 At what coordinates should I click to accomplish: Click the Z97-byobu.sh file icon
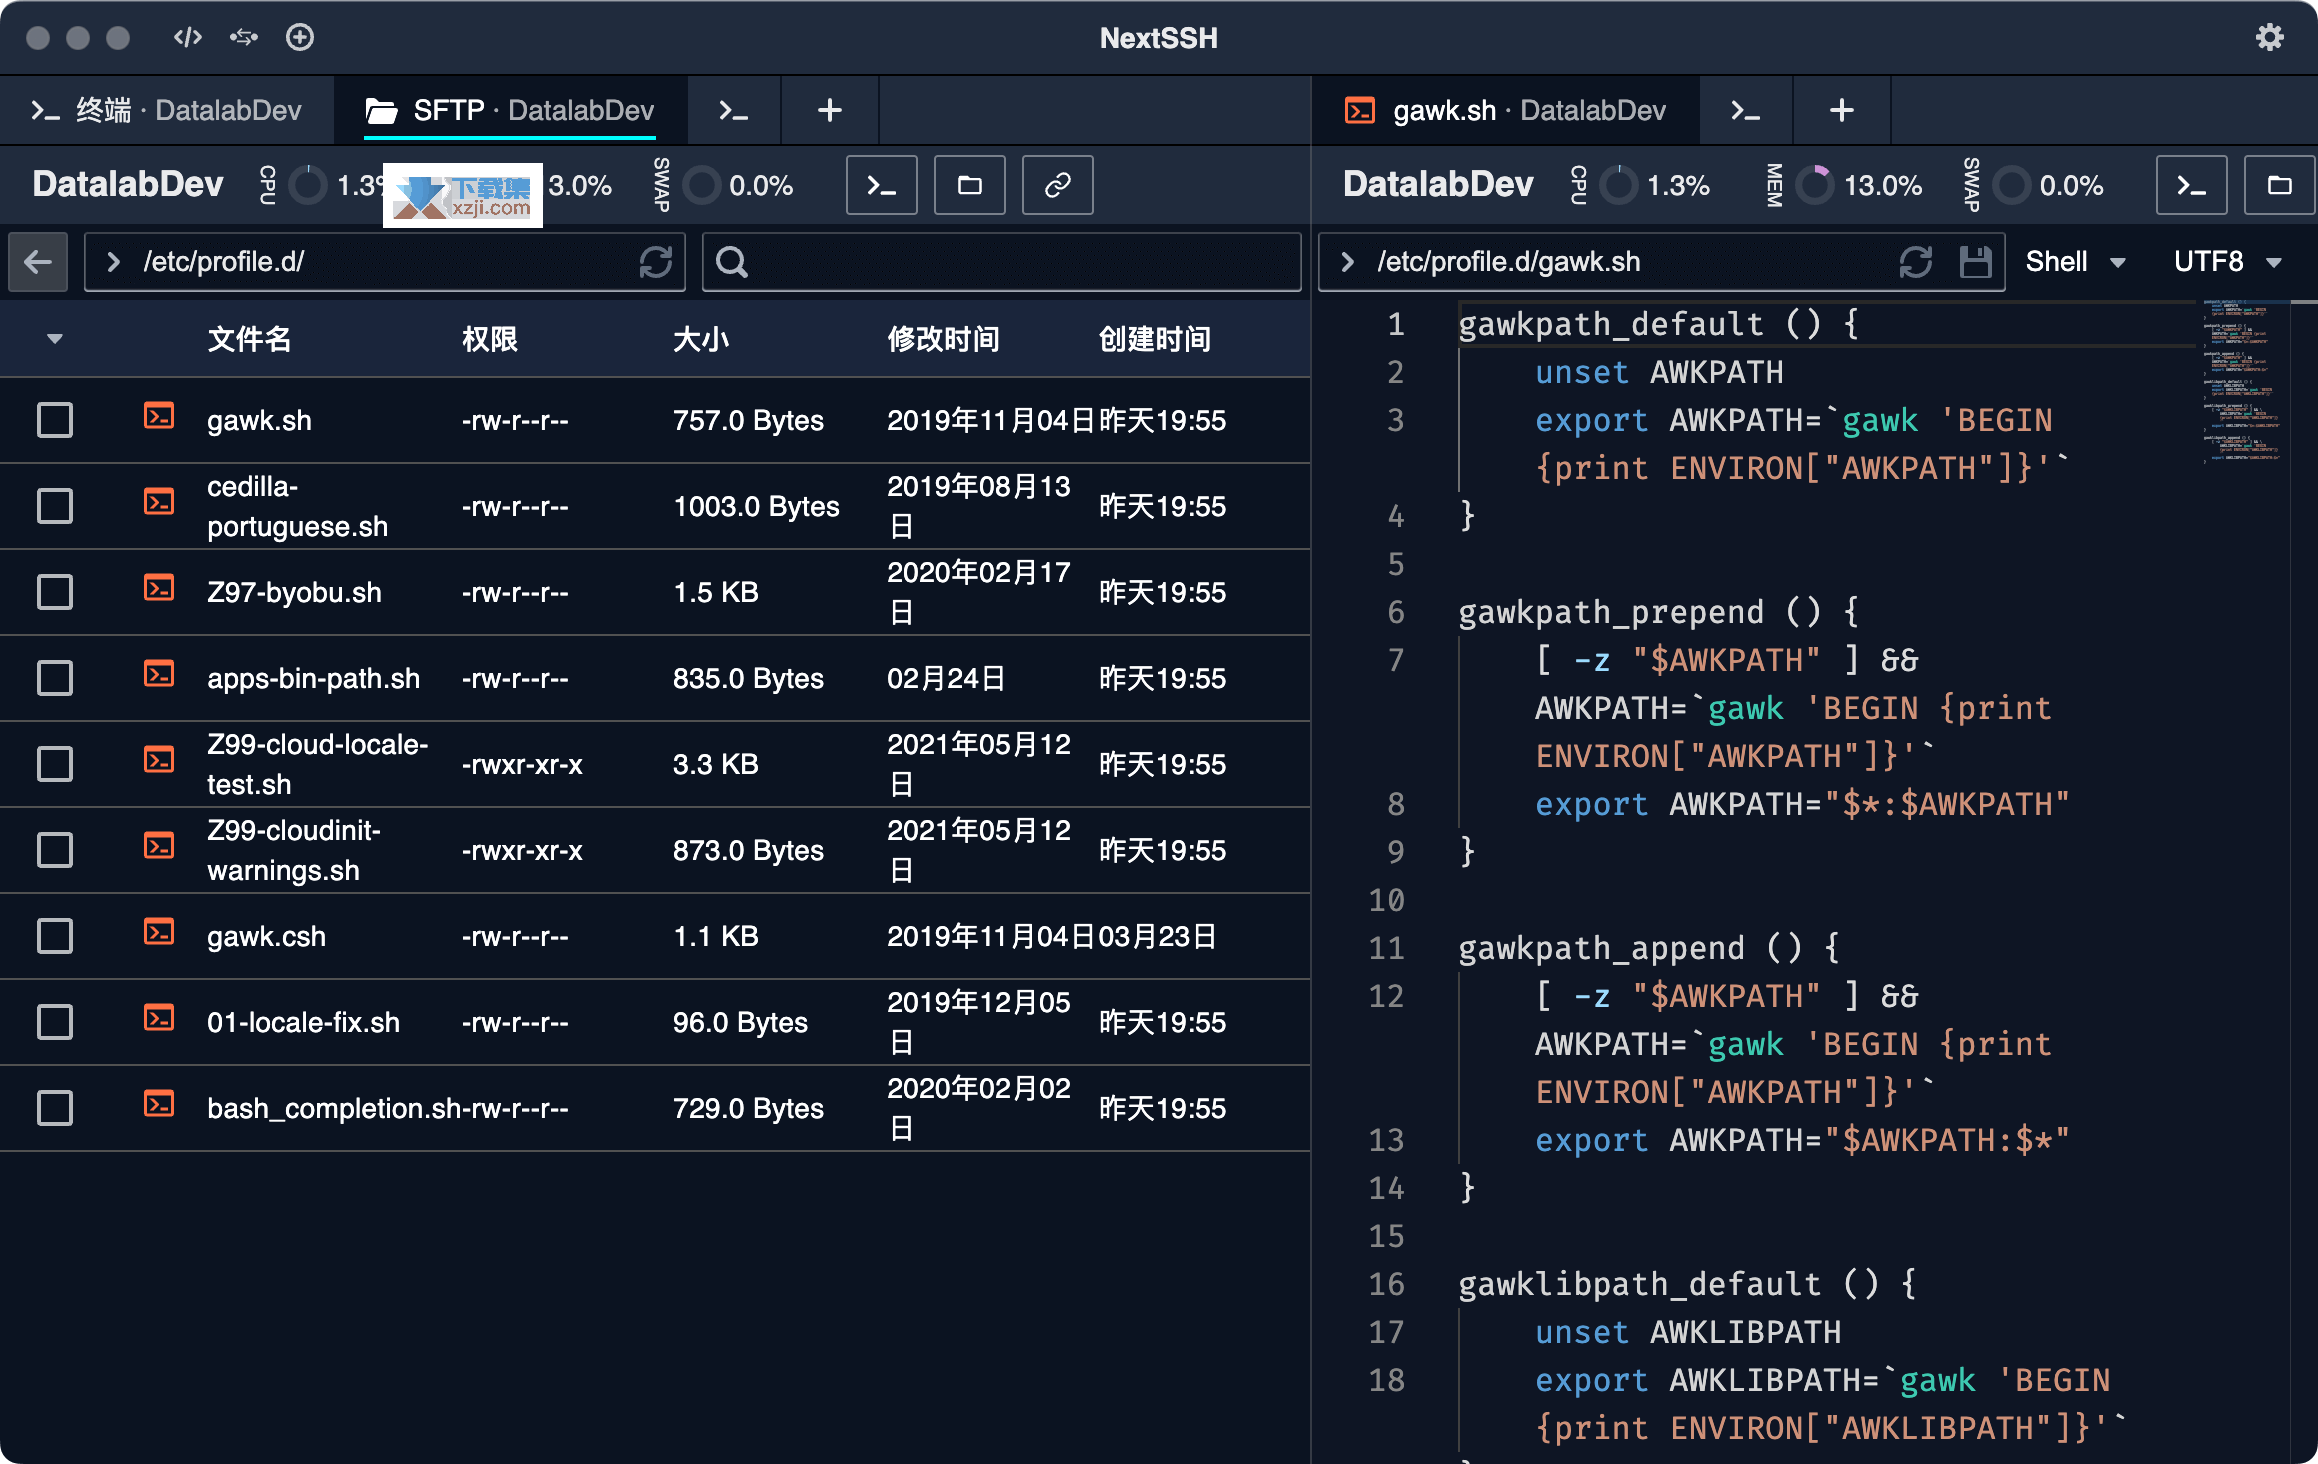point(159,588)
